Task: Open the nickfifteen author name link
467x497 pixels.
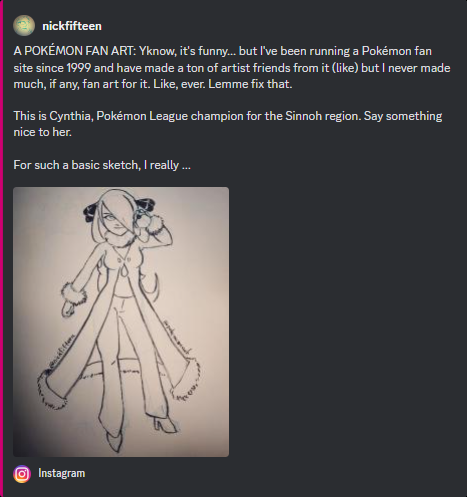Action: click(x=72, y=26)
